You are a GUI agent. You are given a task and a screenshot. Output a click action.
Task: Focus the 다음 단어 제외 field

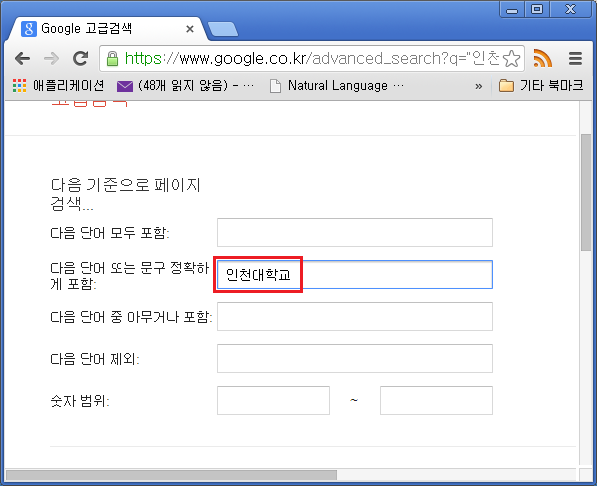click(x=355, y=358)
